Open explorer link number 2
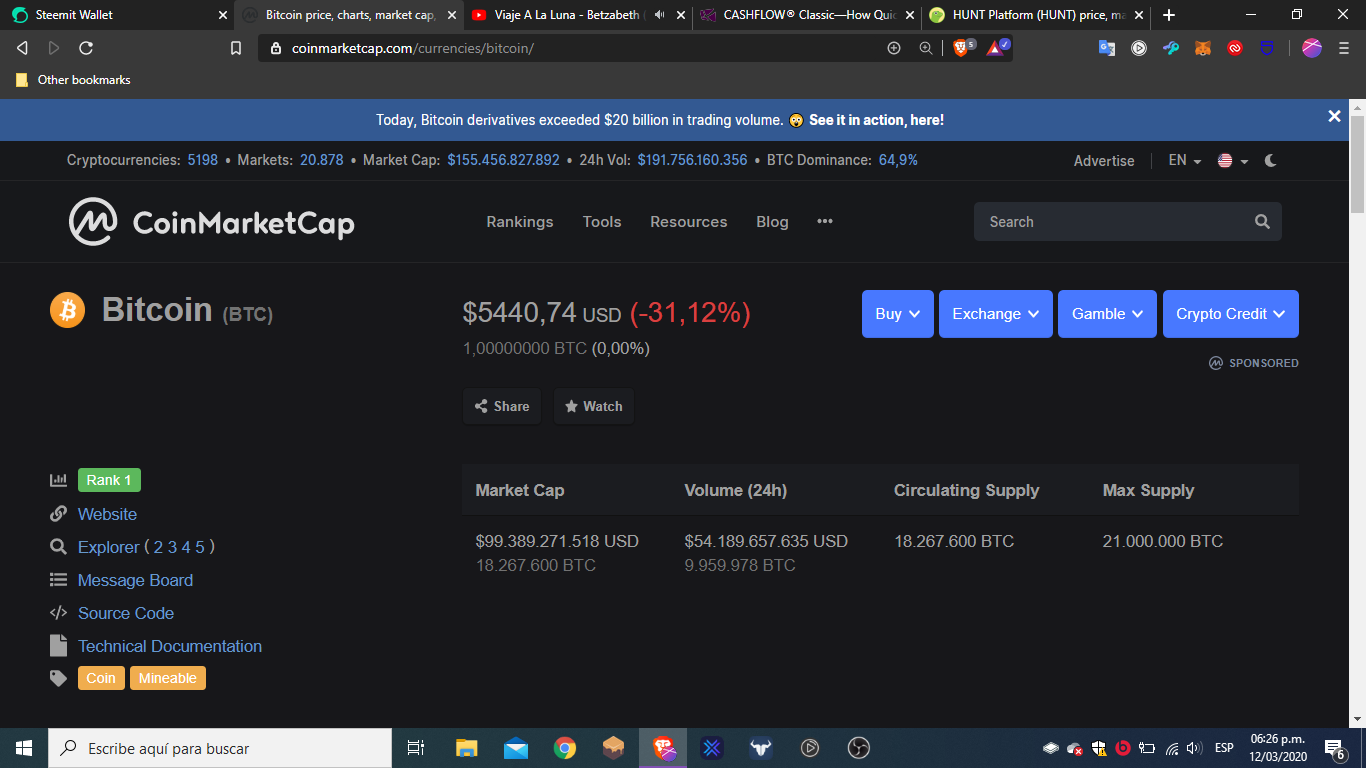This screenshot has width=1366, height=768. pyautogui.click(x=158, y=547)
